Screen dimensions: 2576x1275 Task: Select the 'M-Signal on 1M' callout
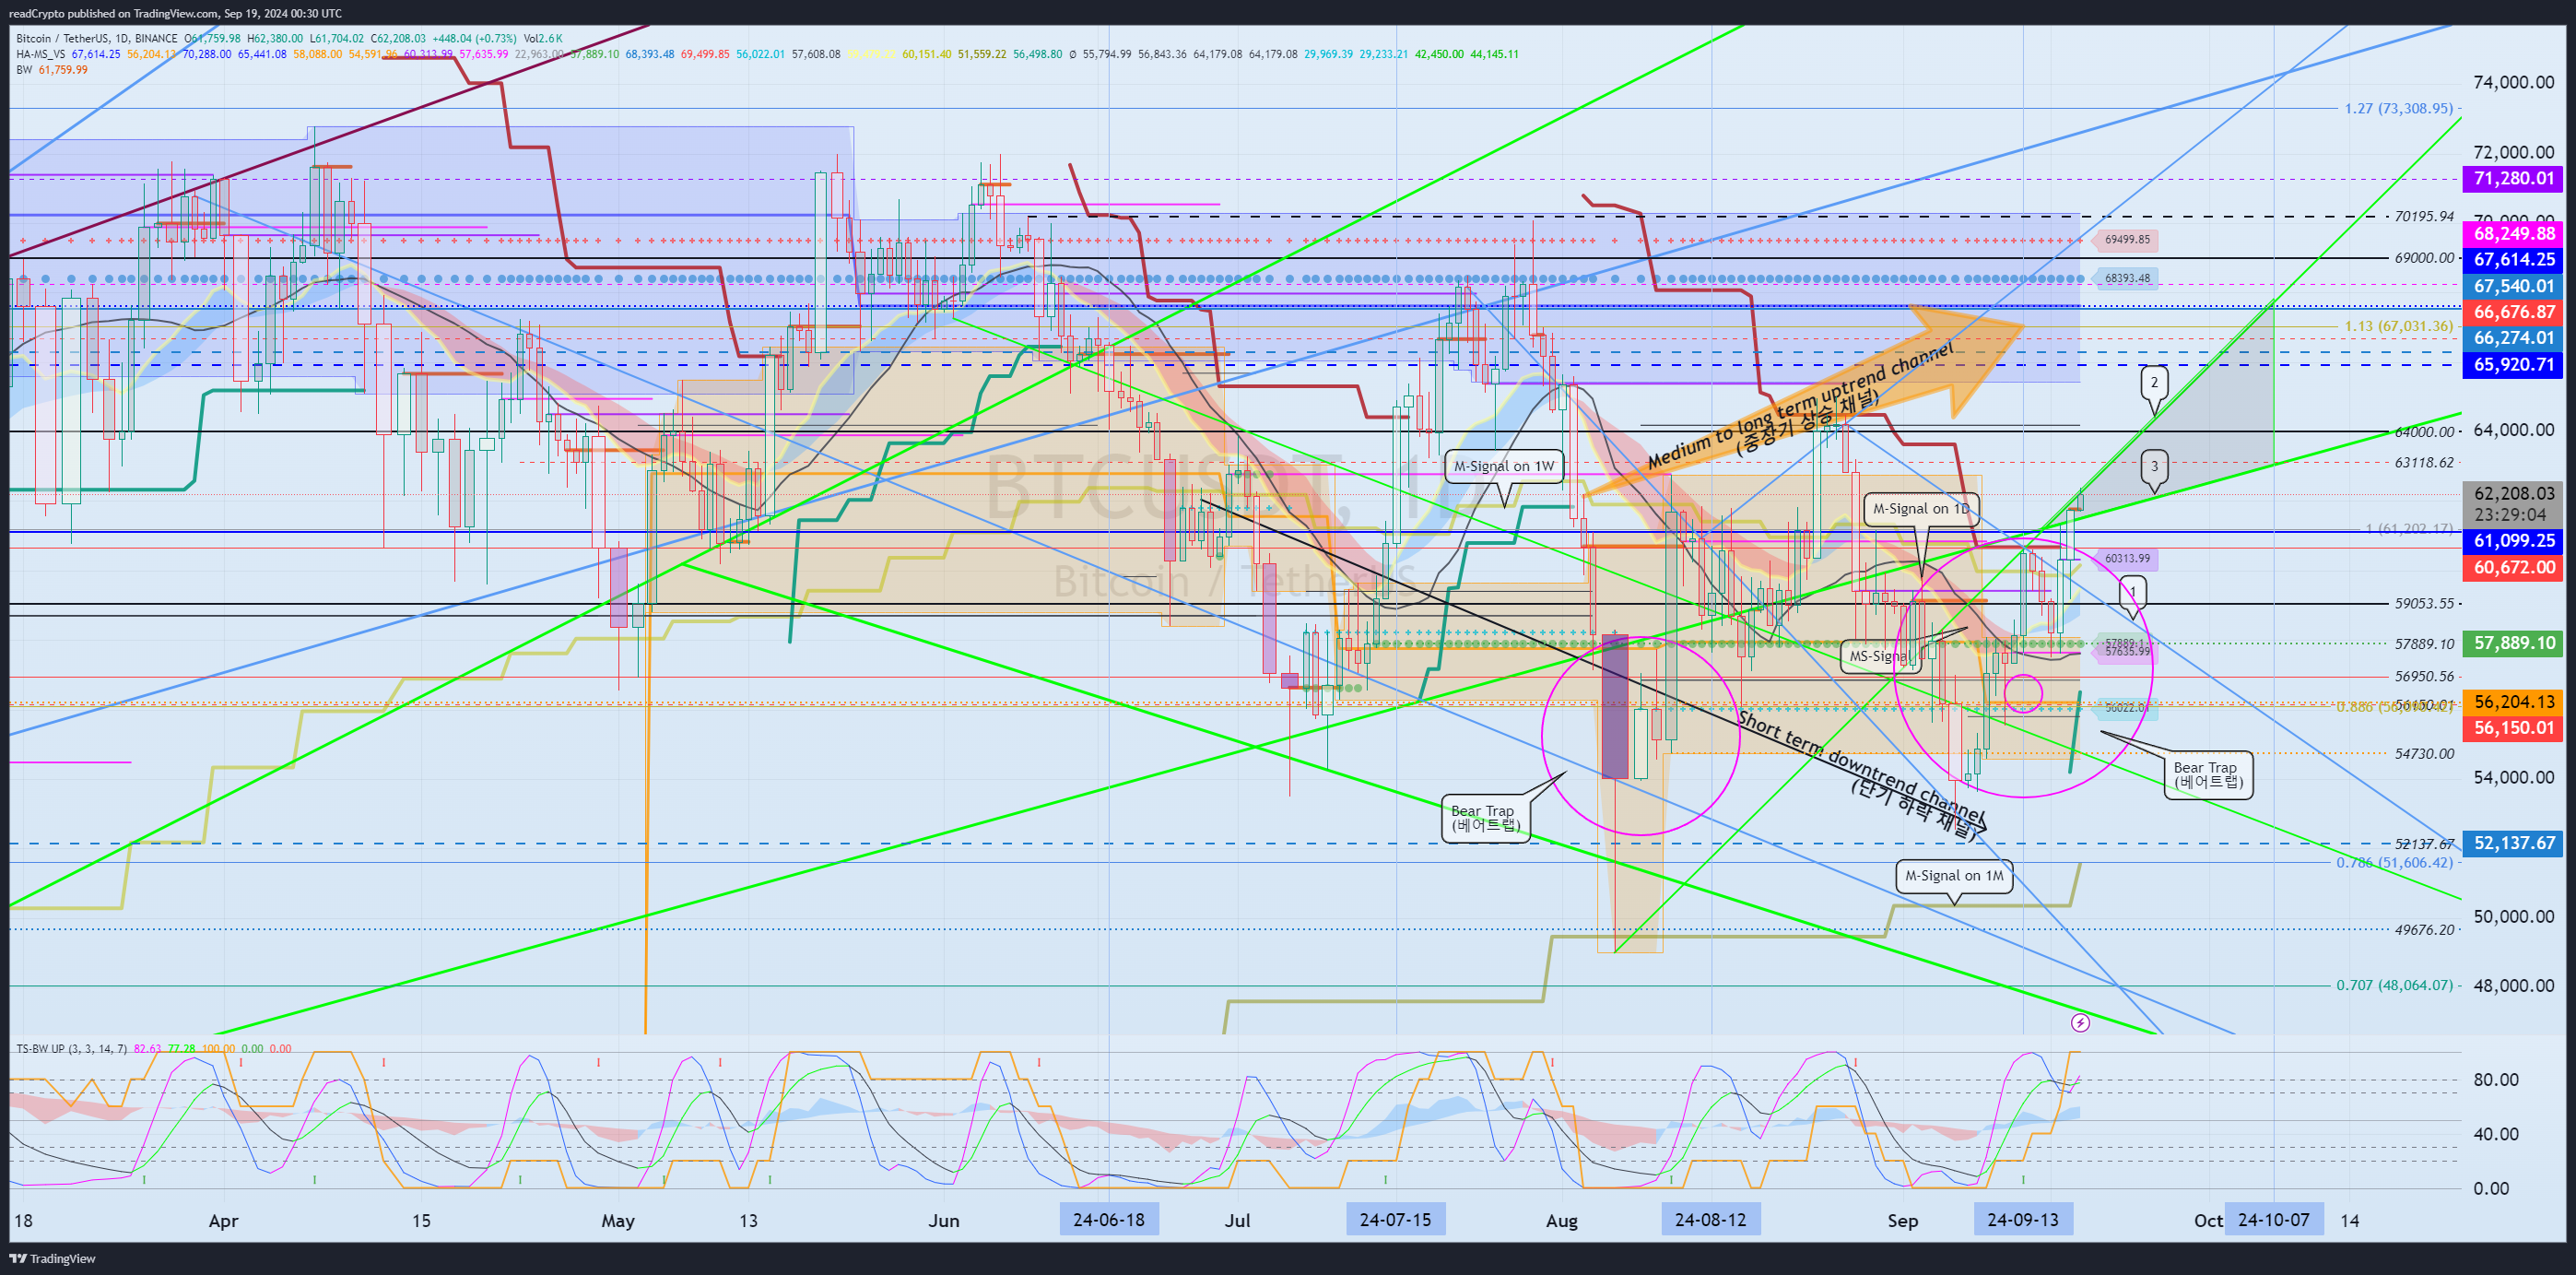click(1954, 875)
